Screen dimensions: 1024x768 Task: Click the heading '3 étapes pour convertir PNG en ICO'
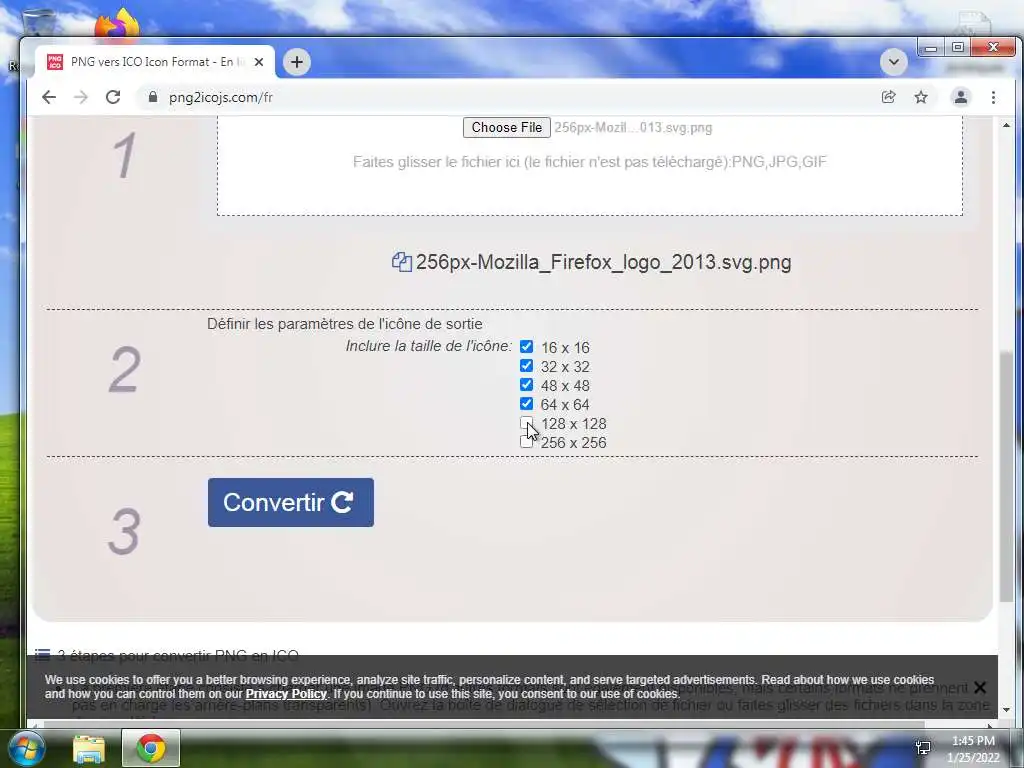tap(178, 654)
